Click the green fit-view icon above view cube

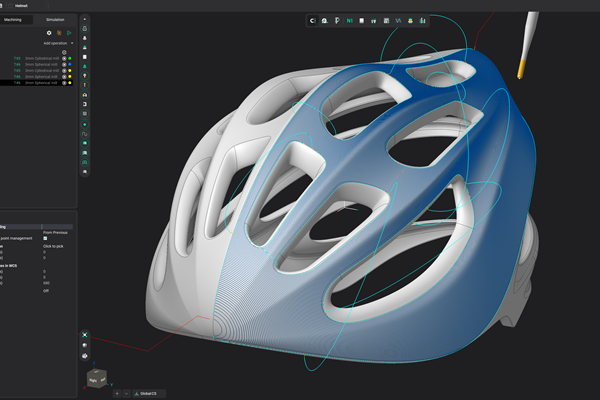[x=85, y=335]
